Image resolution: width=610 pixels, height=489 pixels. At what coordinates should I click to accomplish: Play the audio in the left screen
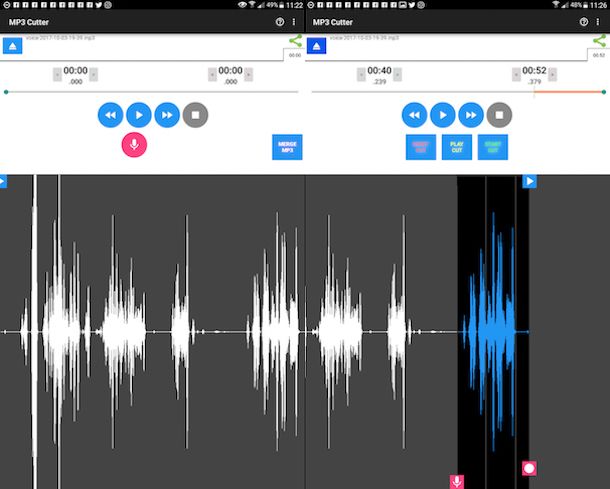pyautogui.click(x=139, y=115)
